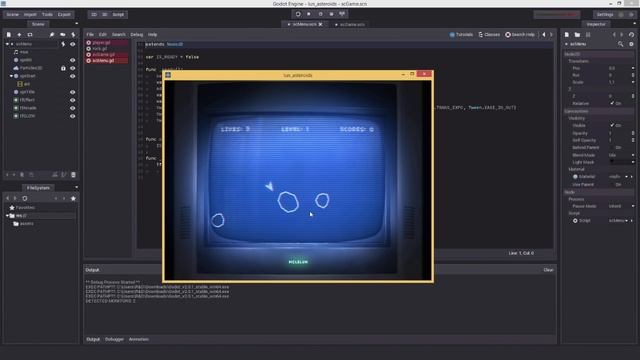The height and width of the screenshot is (360, 640).
Task: Toggle visibility eye of sprShell node
Action: pyautogui.click(x=73, y=76)
